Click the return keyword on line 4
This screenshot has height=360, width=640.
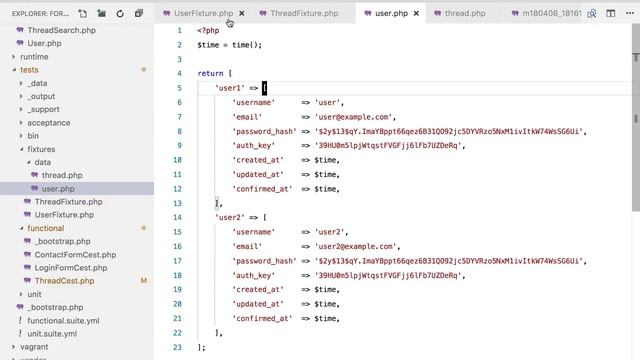point(210,73)
